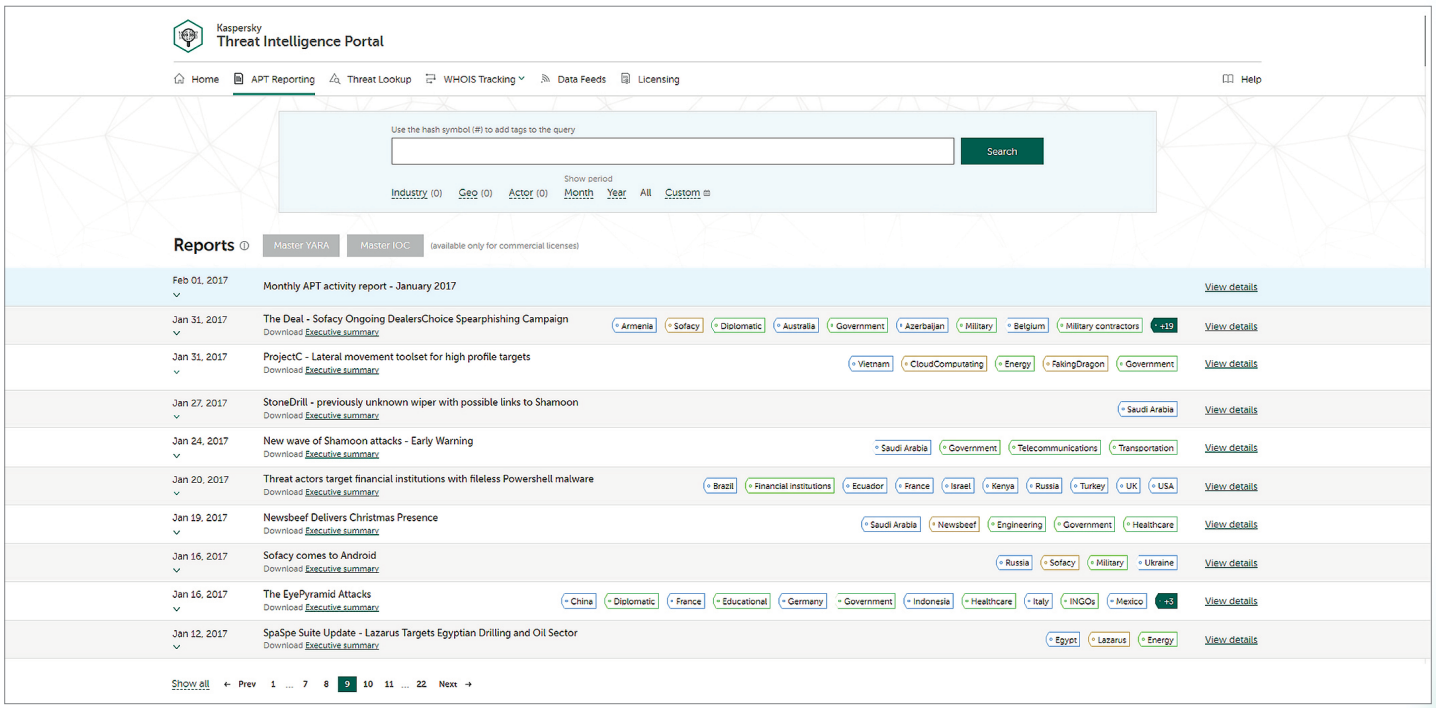Go to page 10 in pagination
Viewport: 1436px width, 708px height.
(x=368, y=684)
